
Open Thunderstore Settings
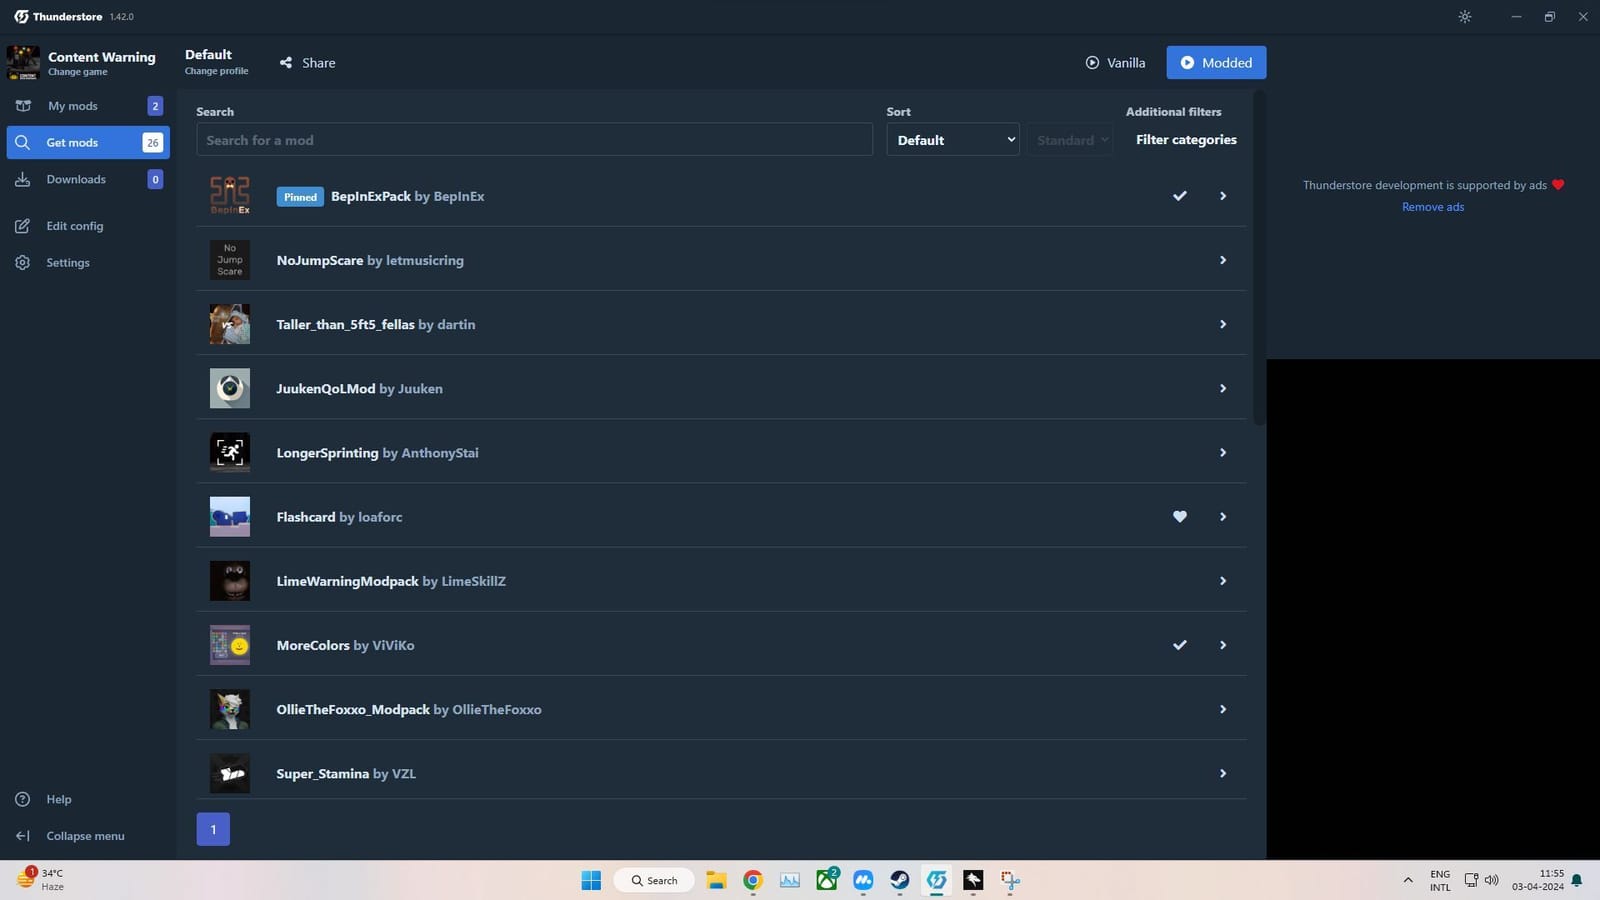(x=68, y=262)
